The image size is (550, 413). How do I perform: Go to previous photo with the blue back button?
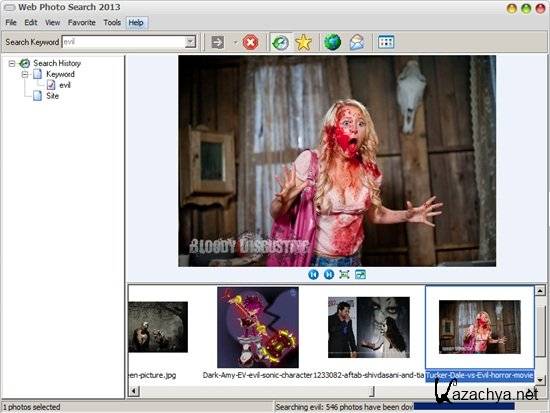point(313,274)
